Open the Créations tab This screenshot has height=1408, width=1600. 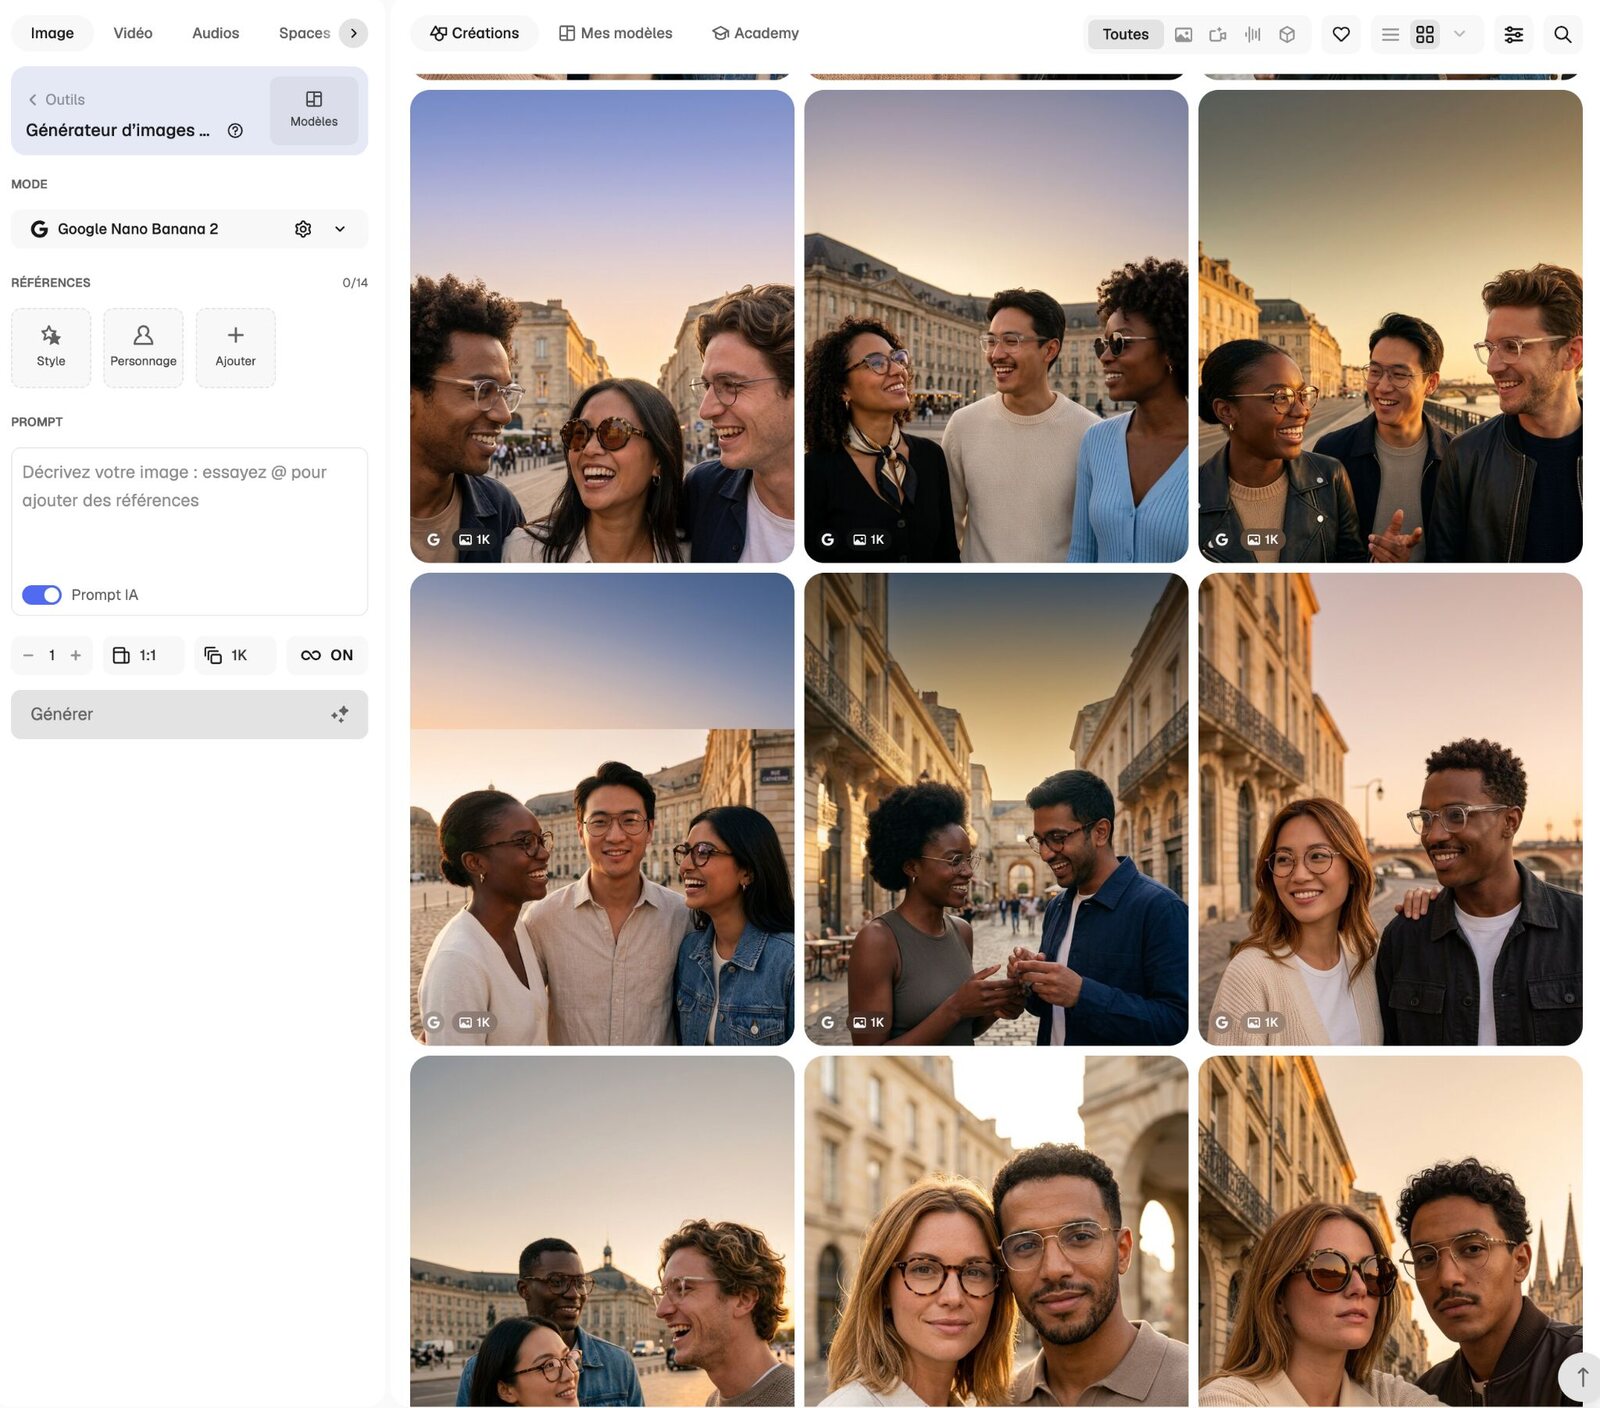click(475, 33)
